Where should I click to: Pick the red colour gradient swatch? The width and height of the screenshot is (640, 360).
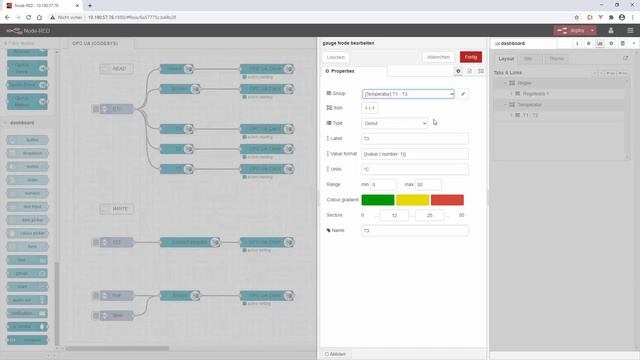(x=447, y=200)
